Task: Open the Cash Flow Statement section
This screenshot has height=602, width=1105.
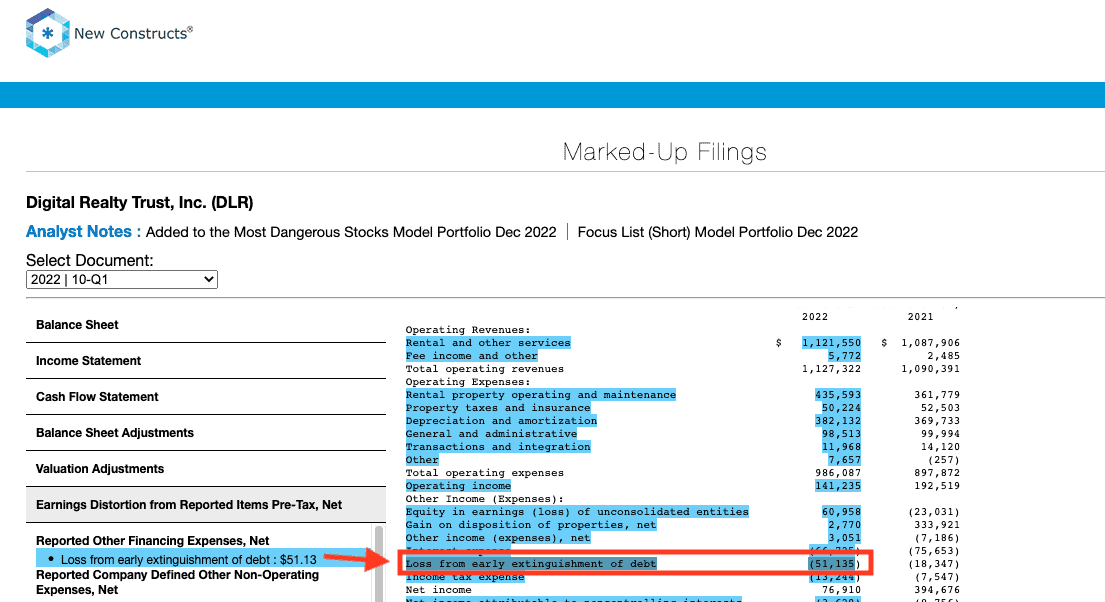Action: [x=206, y=397]
